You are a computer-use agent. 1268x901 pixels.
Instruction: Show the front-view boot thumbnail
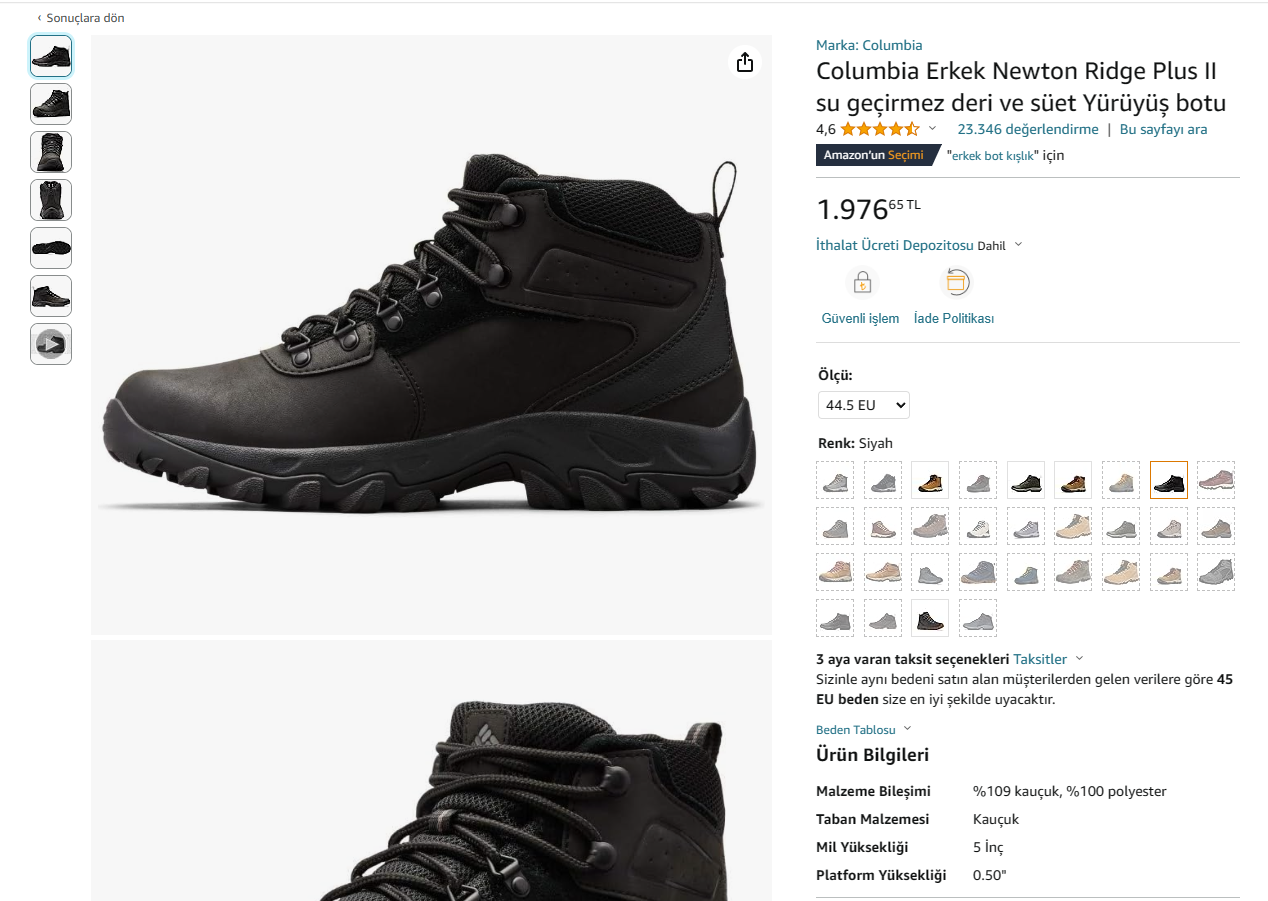point(51,152)
